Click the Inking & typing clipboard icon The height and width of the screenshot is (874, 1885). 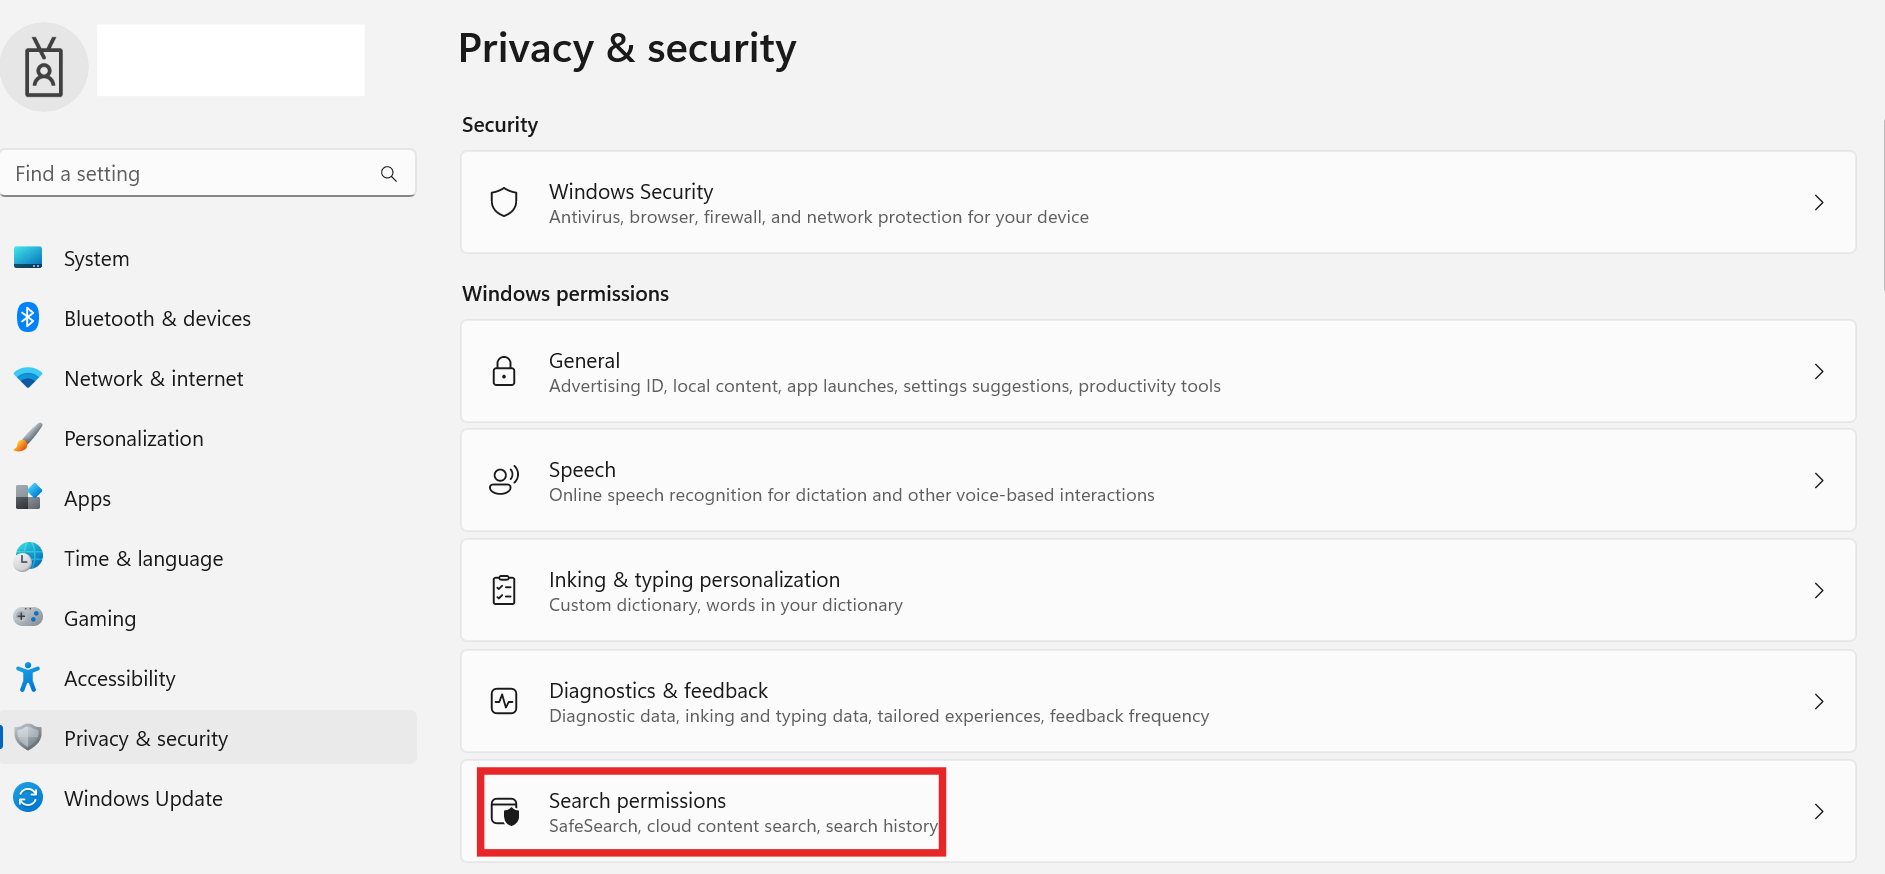click(x=504, y=590)
